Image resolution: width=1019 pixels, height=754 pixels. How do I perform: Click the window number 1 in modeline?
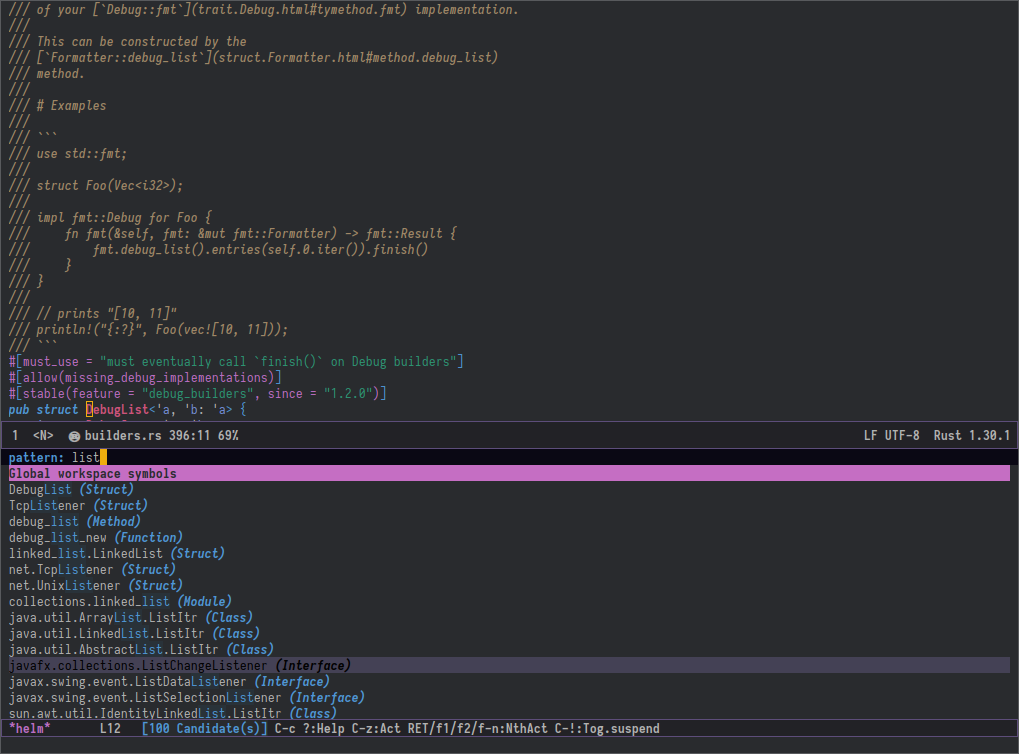tap(15, 436)
